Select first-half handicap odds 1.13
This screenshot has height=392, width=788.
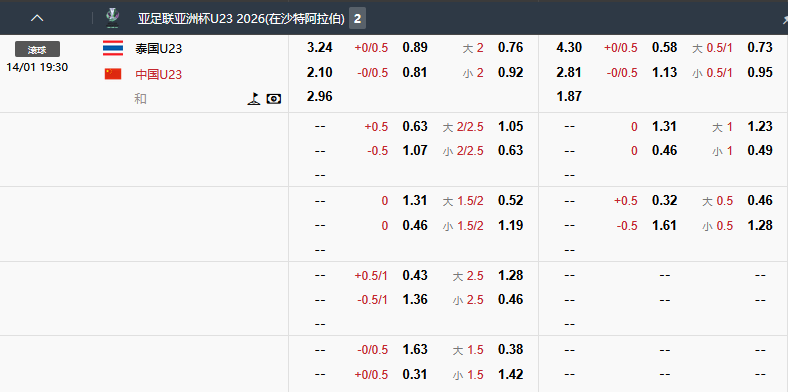[664, 72]
